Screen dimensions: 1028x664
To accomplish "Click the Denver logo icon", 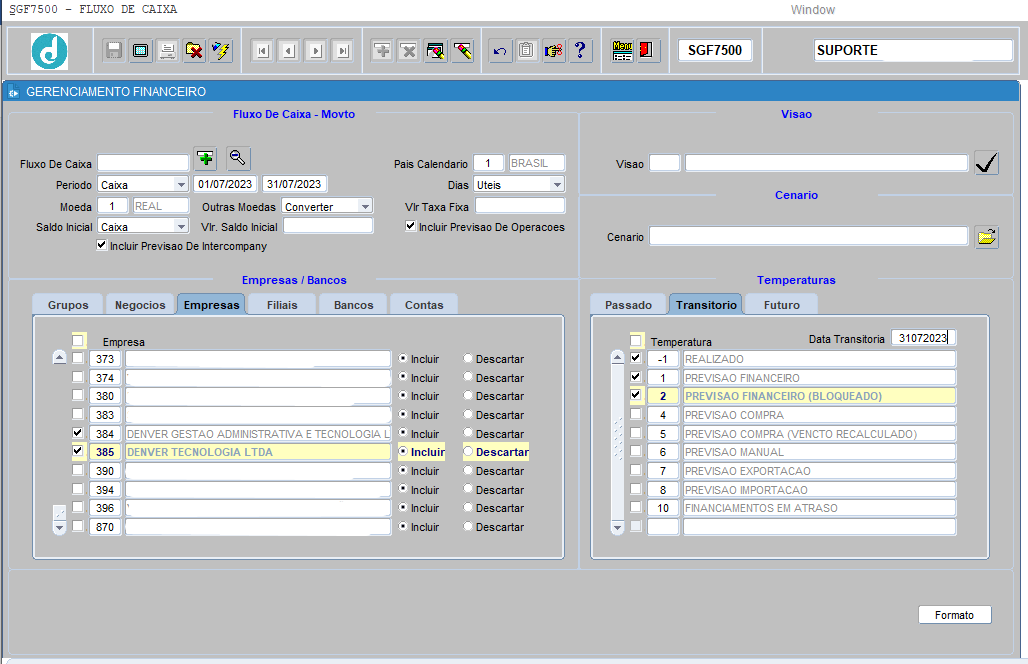I will [x=50, y=50].
